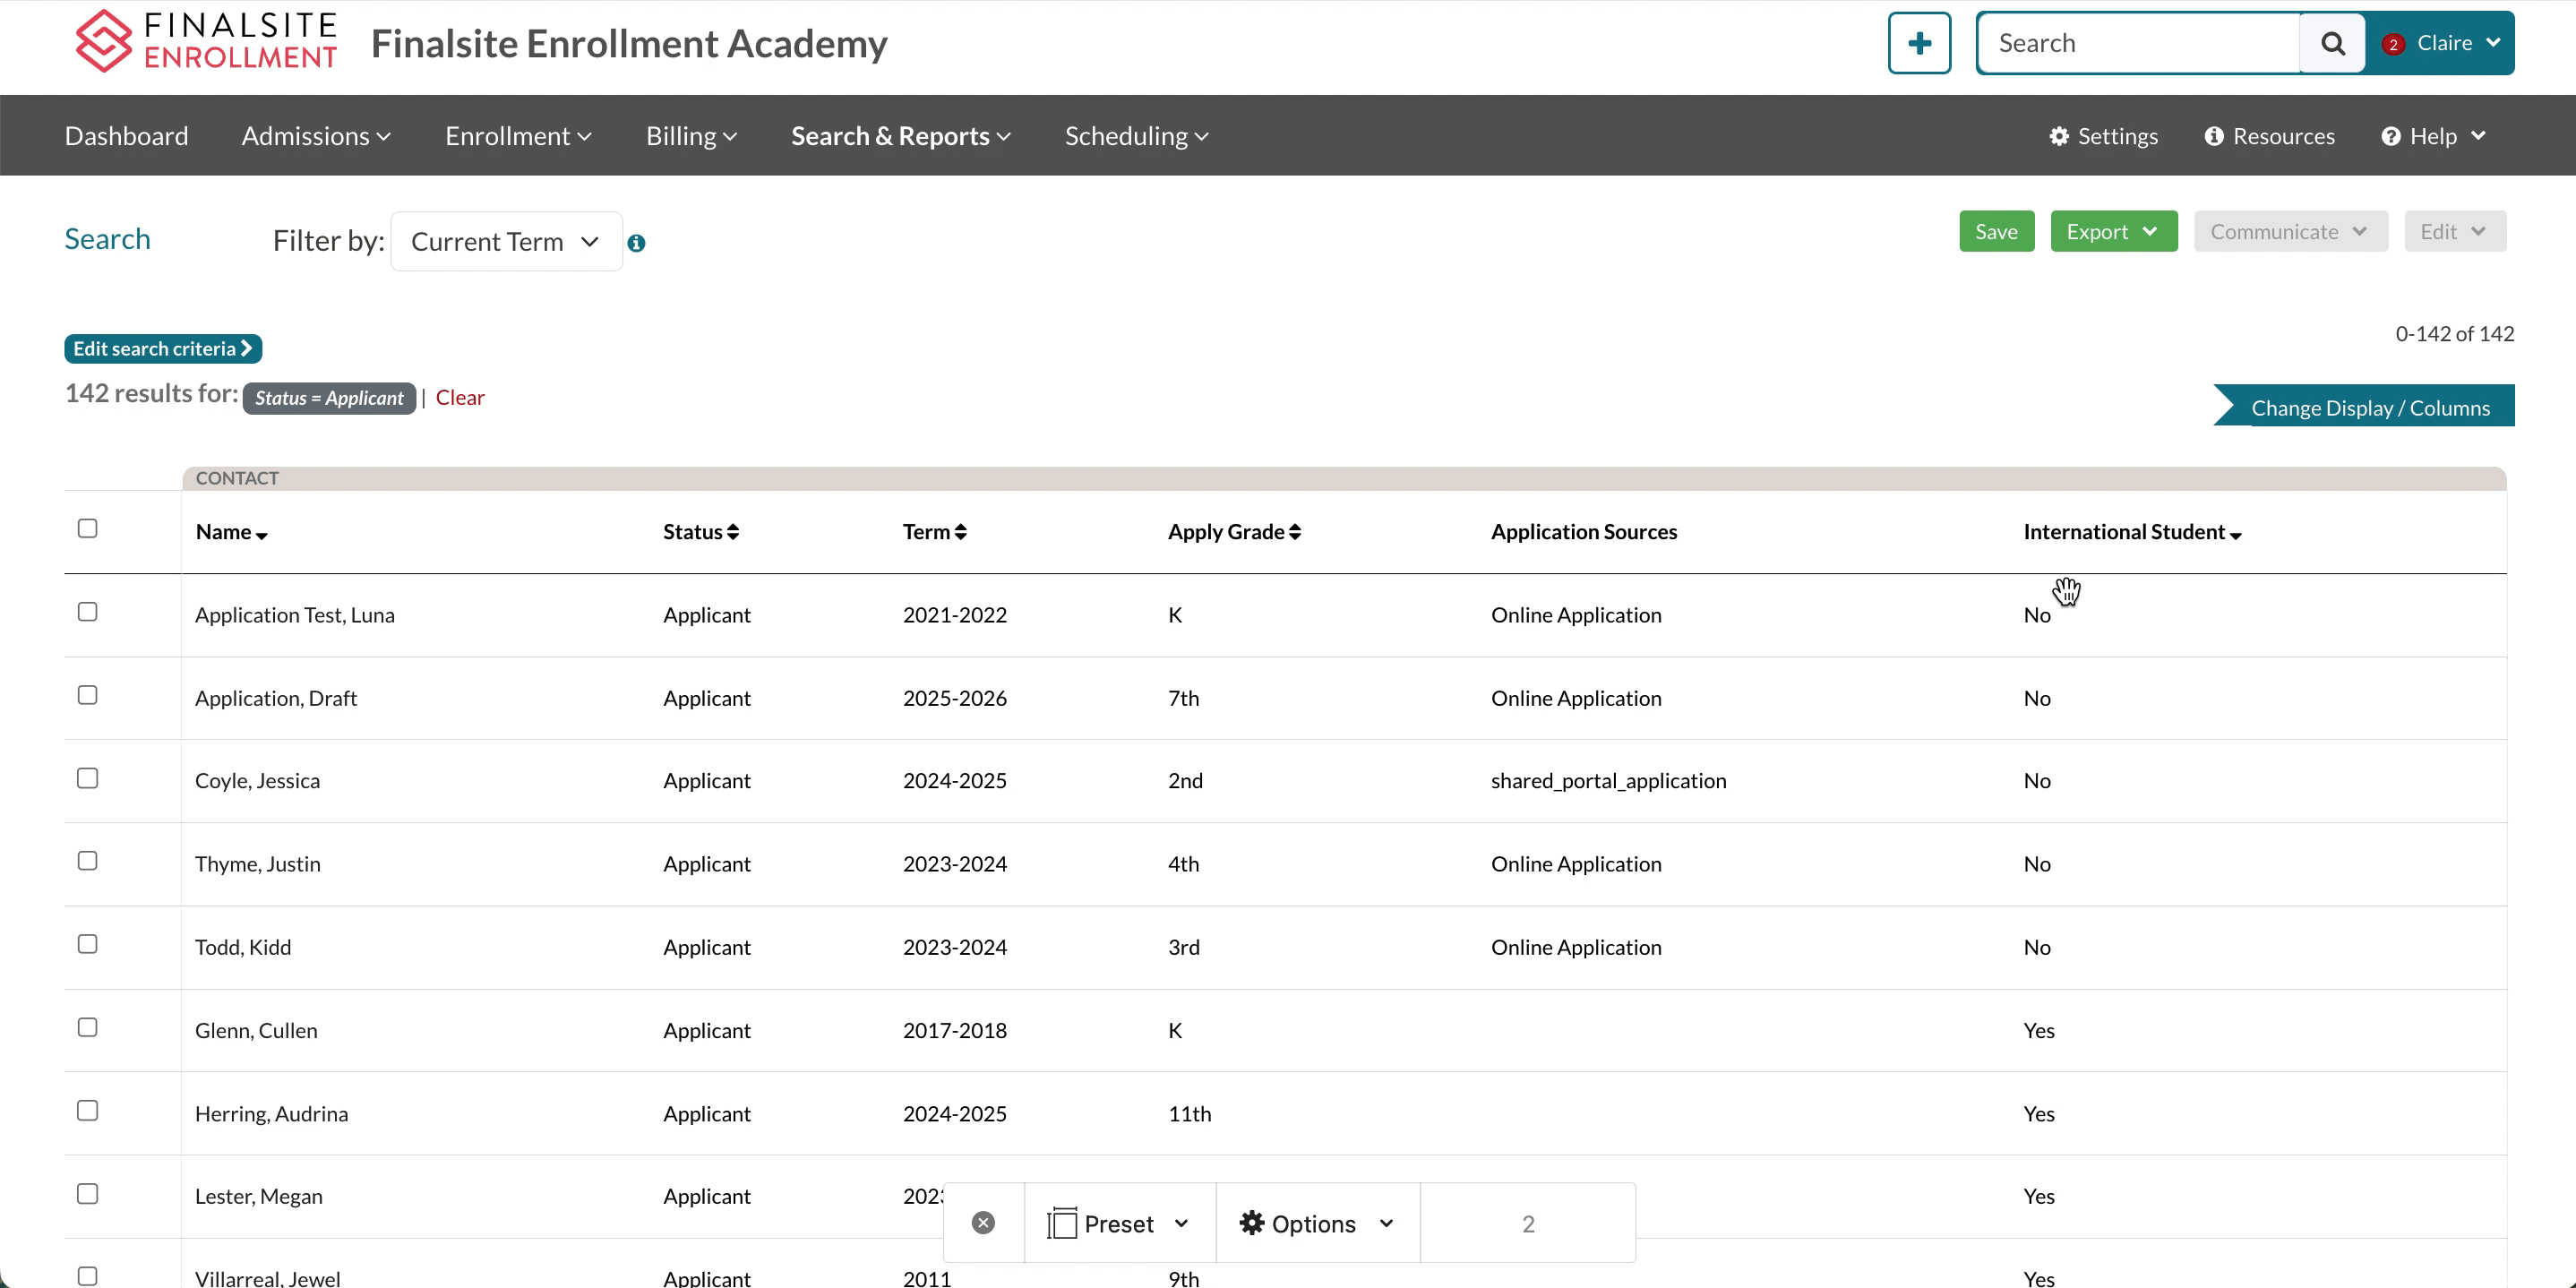The width and height of the screenshot is (2576, 1288).
Task: Select the Scheduling menu tab
Action: coord(1135,134)
